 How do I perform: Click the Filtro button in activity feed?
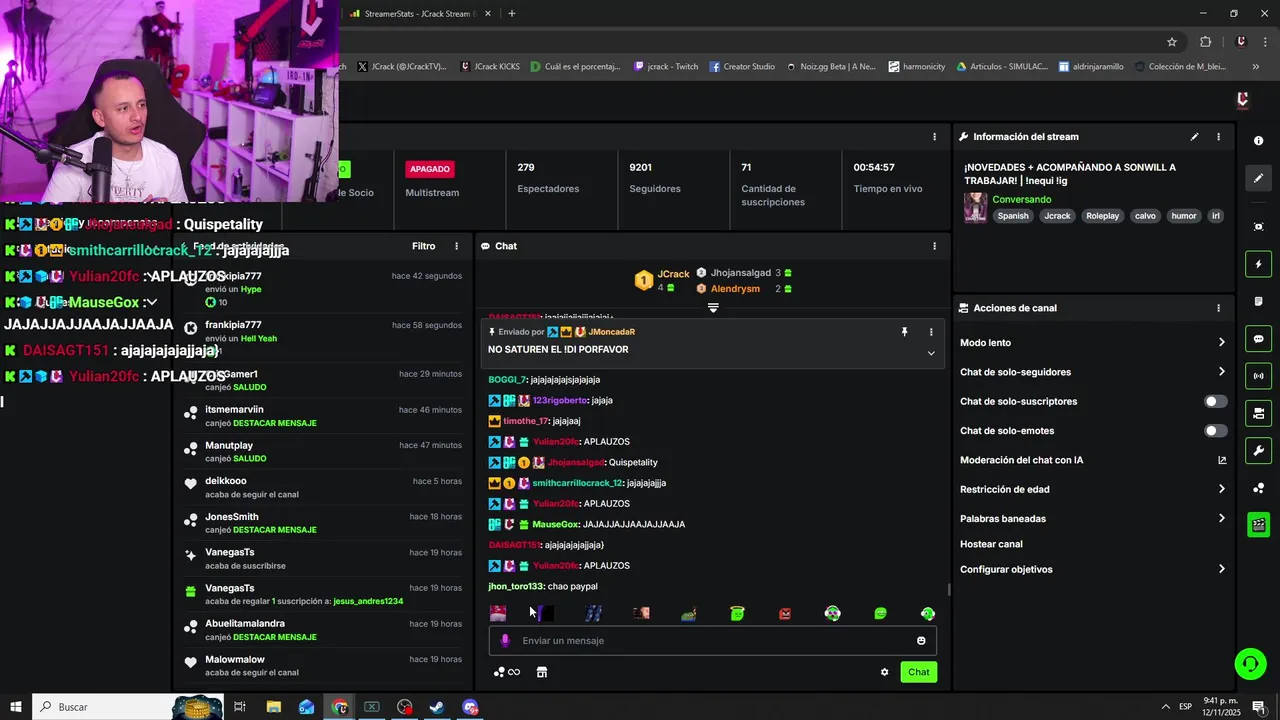coord(423,246)
